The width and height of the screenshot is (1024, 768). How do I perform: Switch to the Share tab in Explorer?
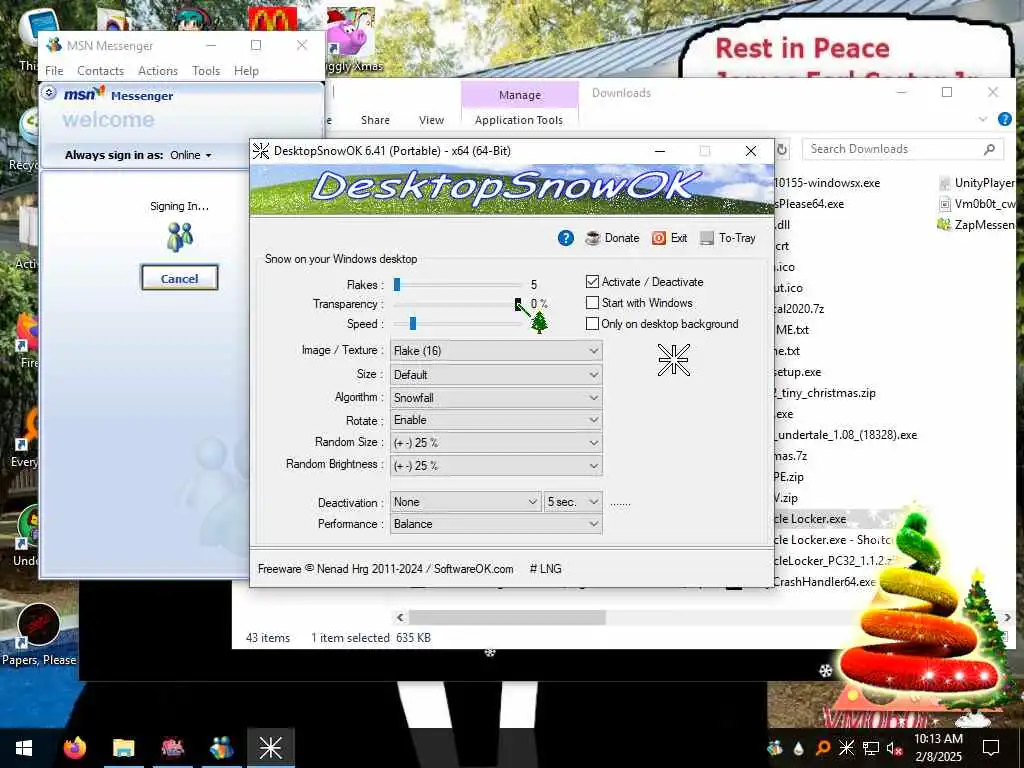(x=376, y=120)
